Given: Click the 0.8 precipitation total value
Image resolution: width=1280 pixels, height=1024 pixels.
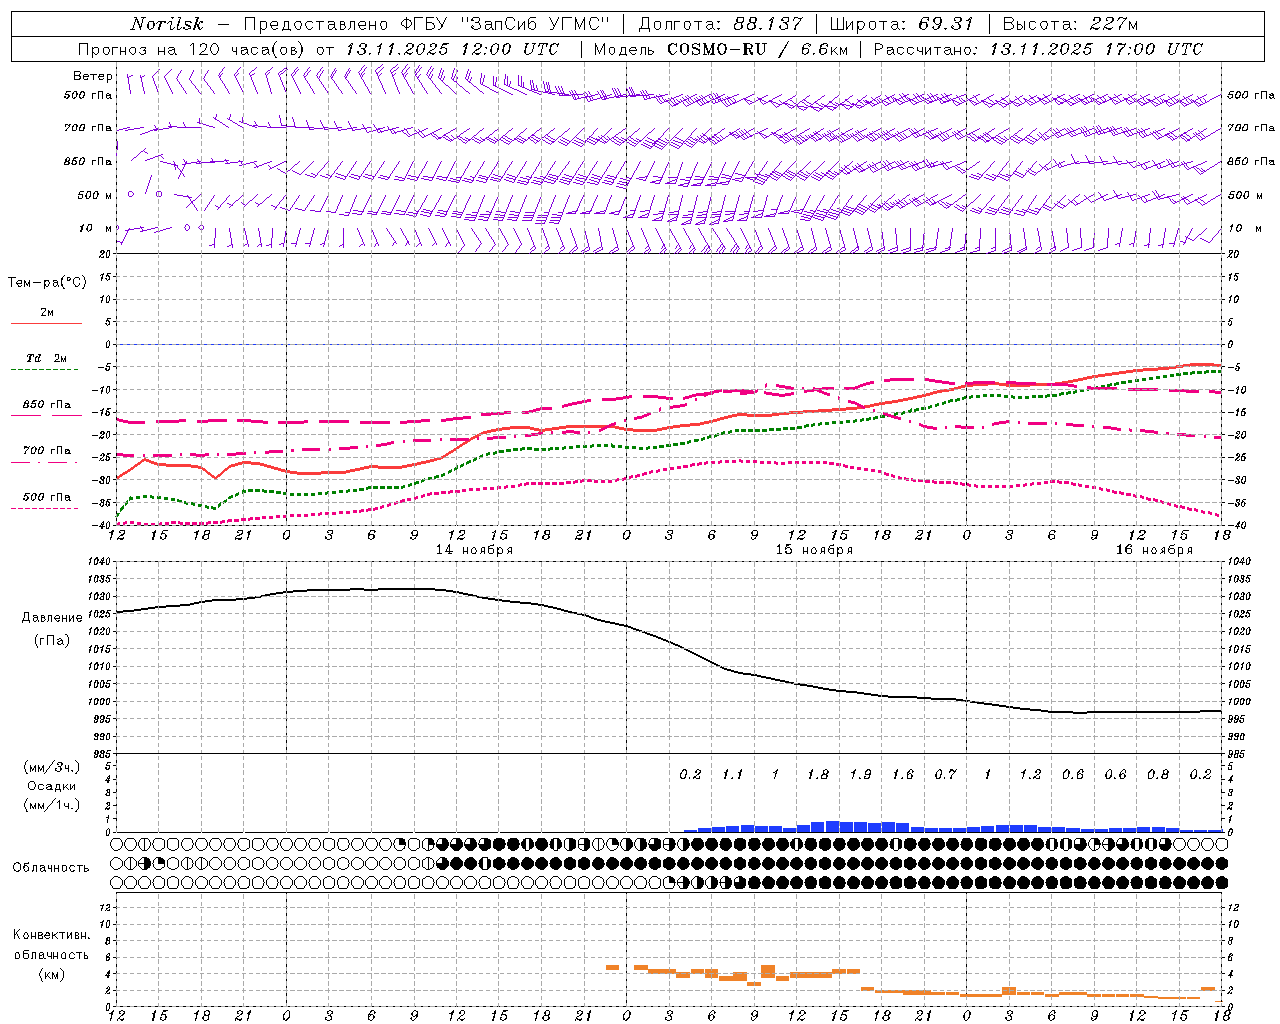Looking at the screenshot, I should point(1158,774).
